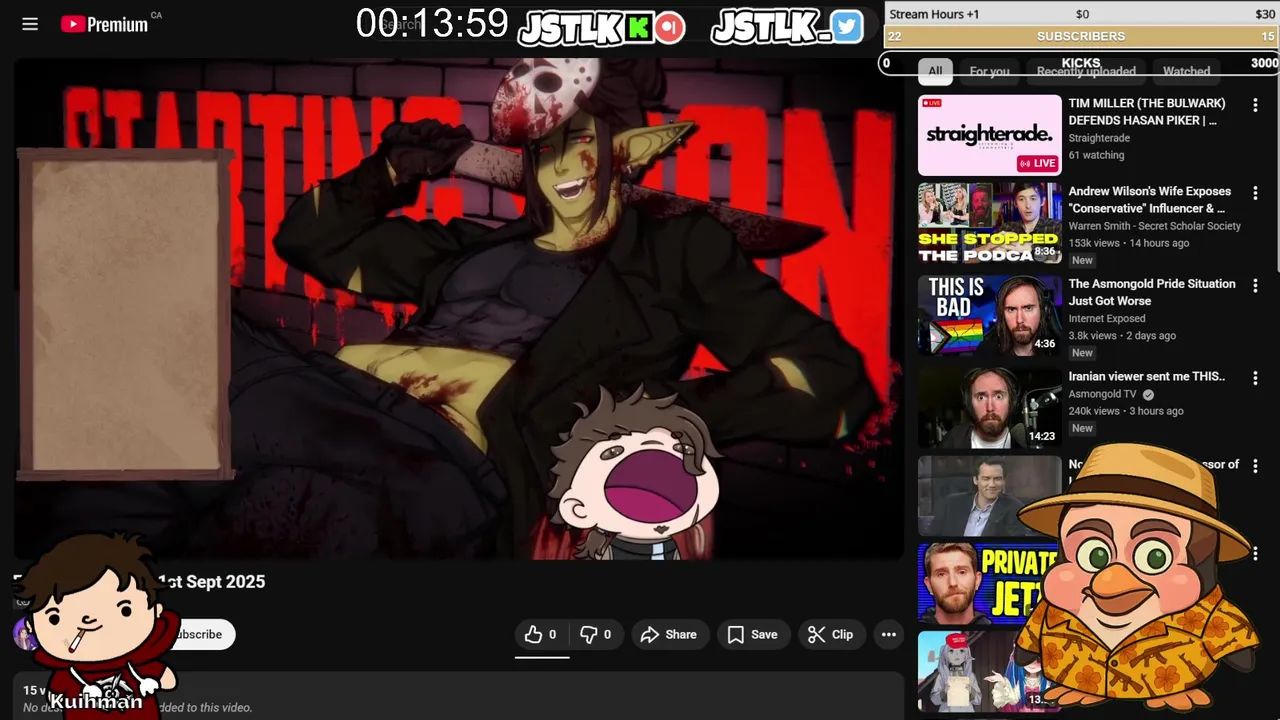Visit Internet Exposed channel name

pos(1107,318)
